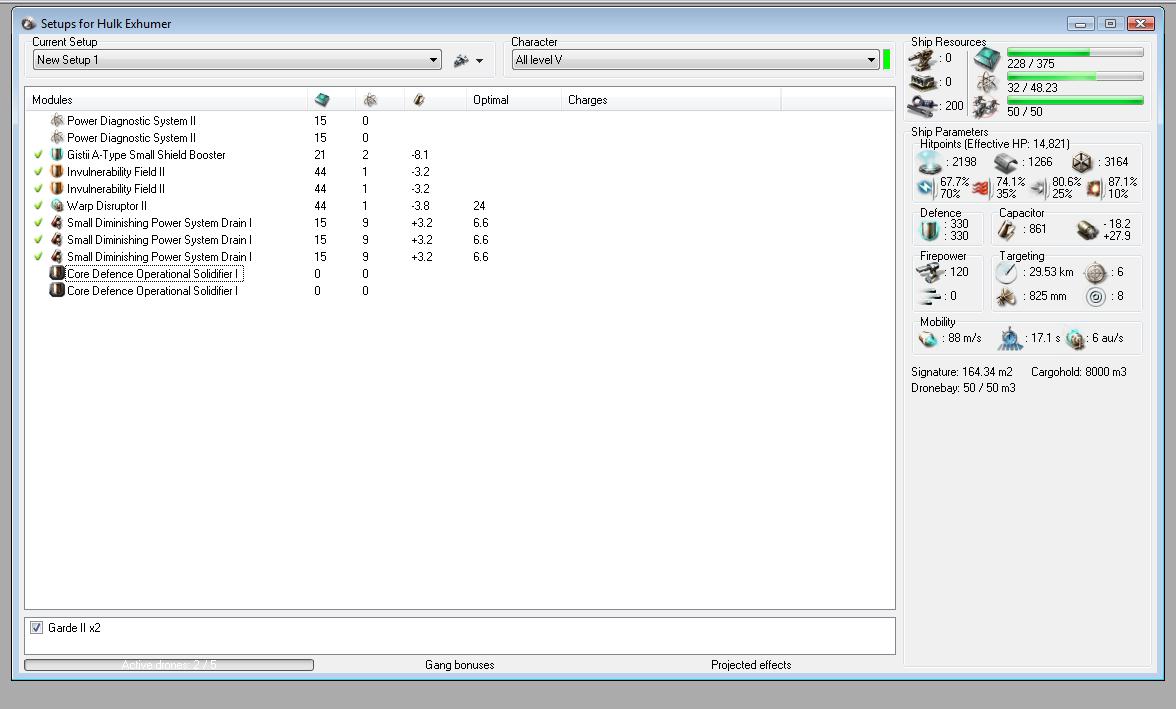
Task: Toggle the Gistii A-Type Small Shield Booster checkmark
Action: [38, 155]
